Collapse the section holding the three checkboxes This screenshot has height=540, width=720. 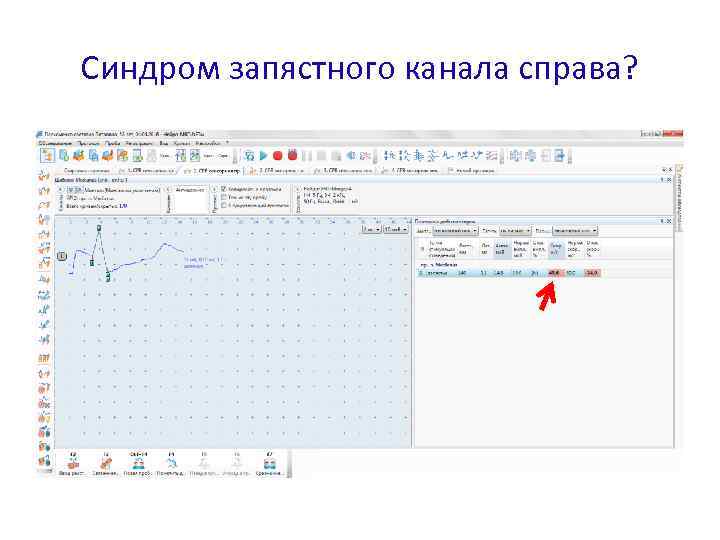(x=214, y=189)
